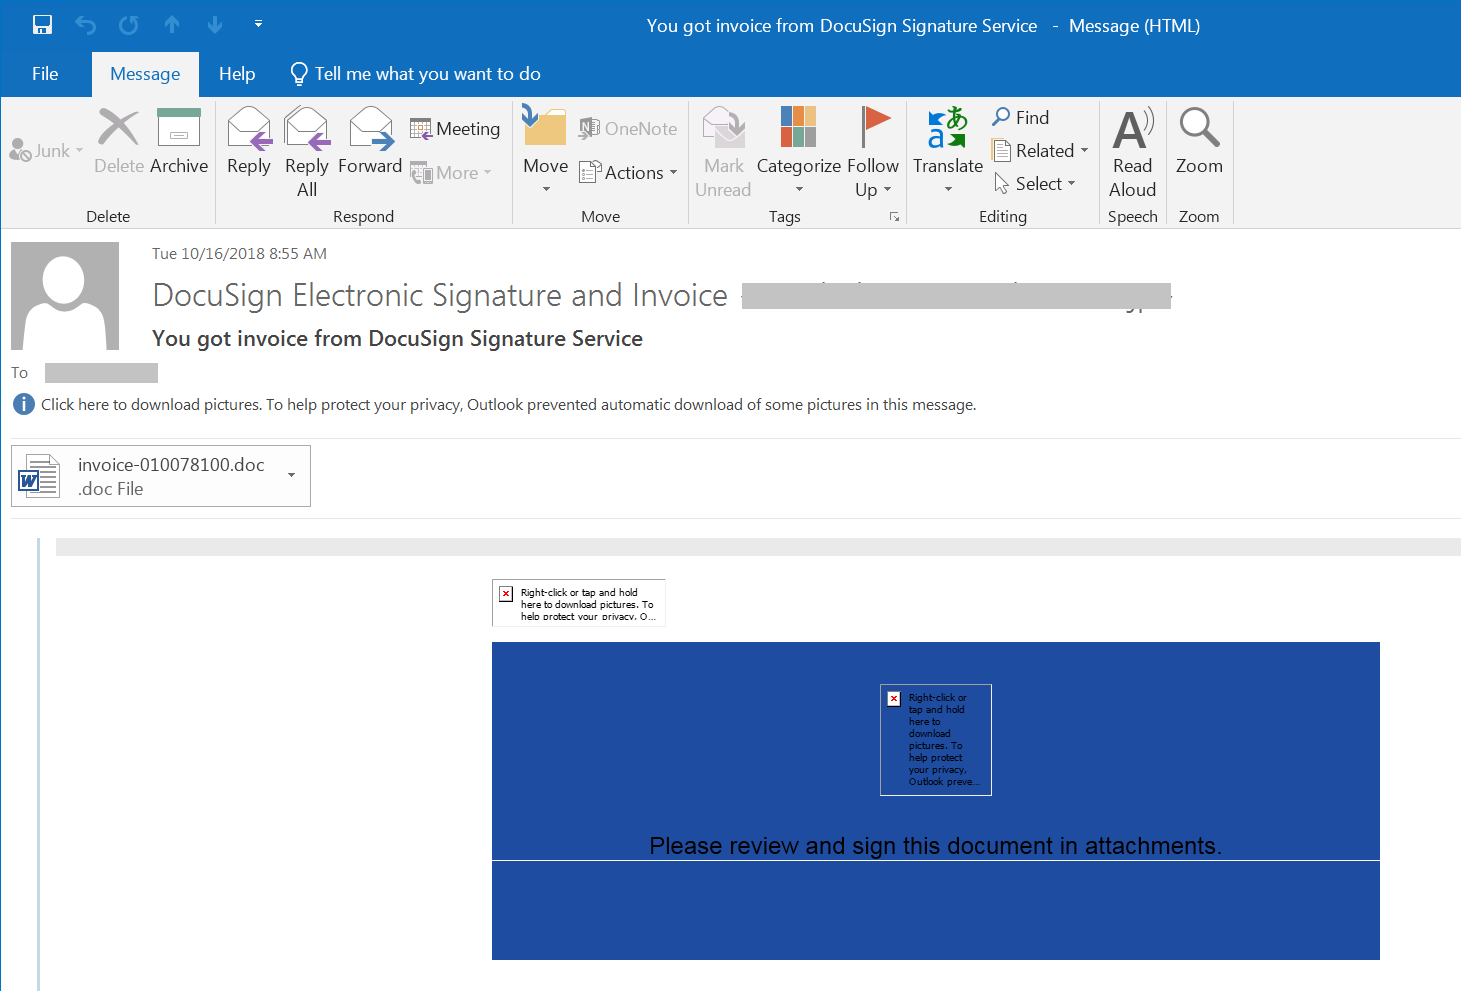This screenshot has width=1461, height=991.
Task: Open the Junk dropdown menu
Action: point(46,151)
